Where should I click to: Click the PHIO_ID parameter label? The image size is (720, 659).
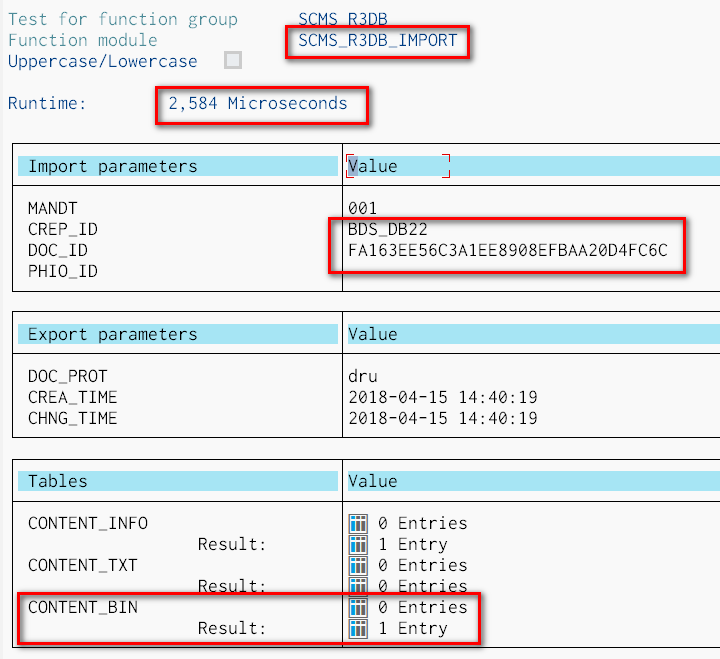pos(63,271)
